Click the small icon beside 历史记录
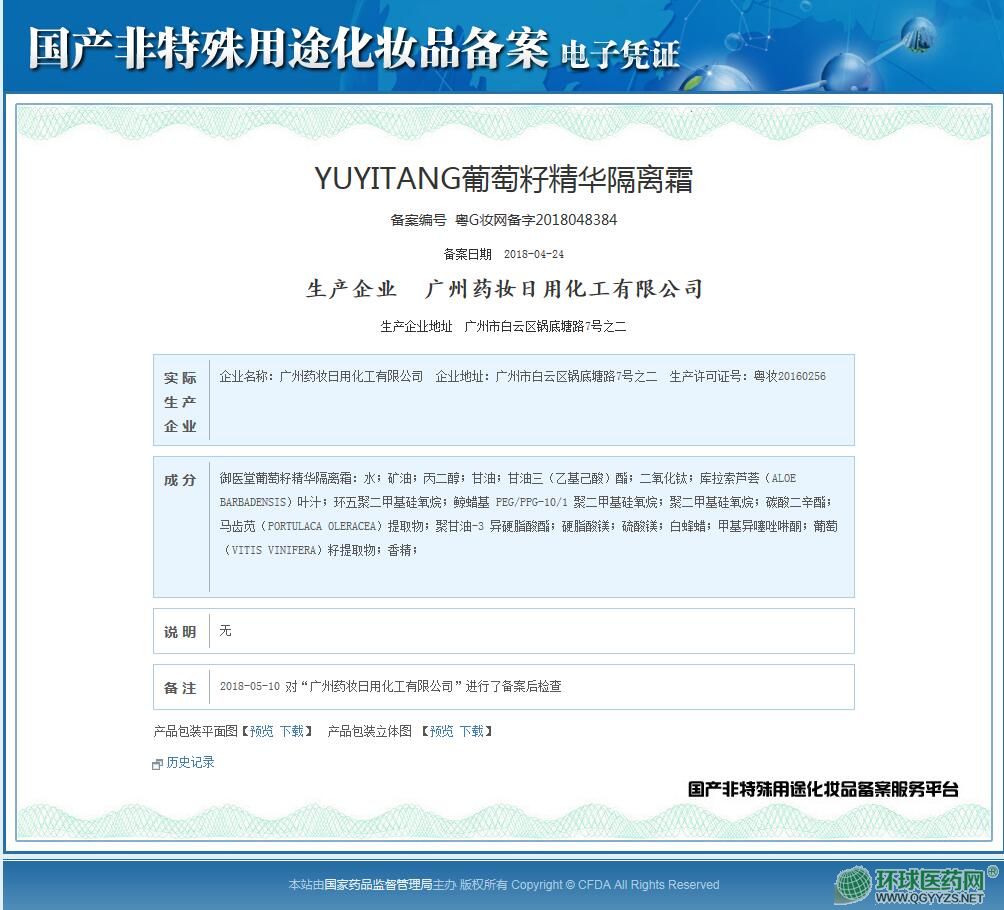 (157, 764)
